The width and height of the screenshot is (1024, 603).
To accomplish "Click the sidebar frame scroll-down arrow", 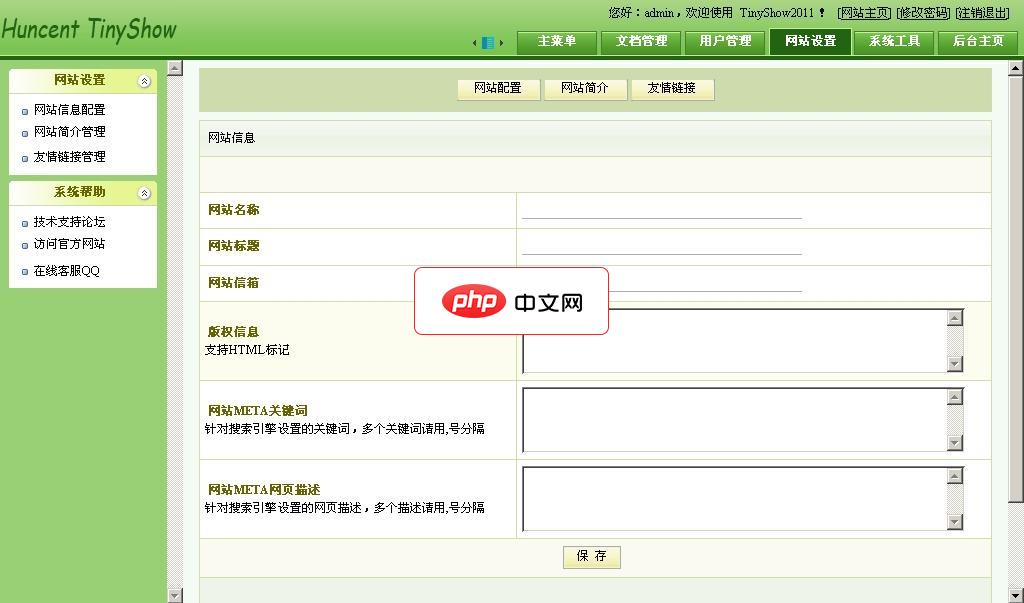I will 175,595.
